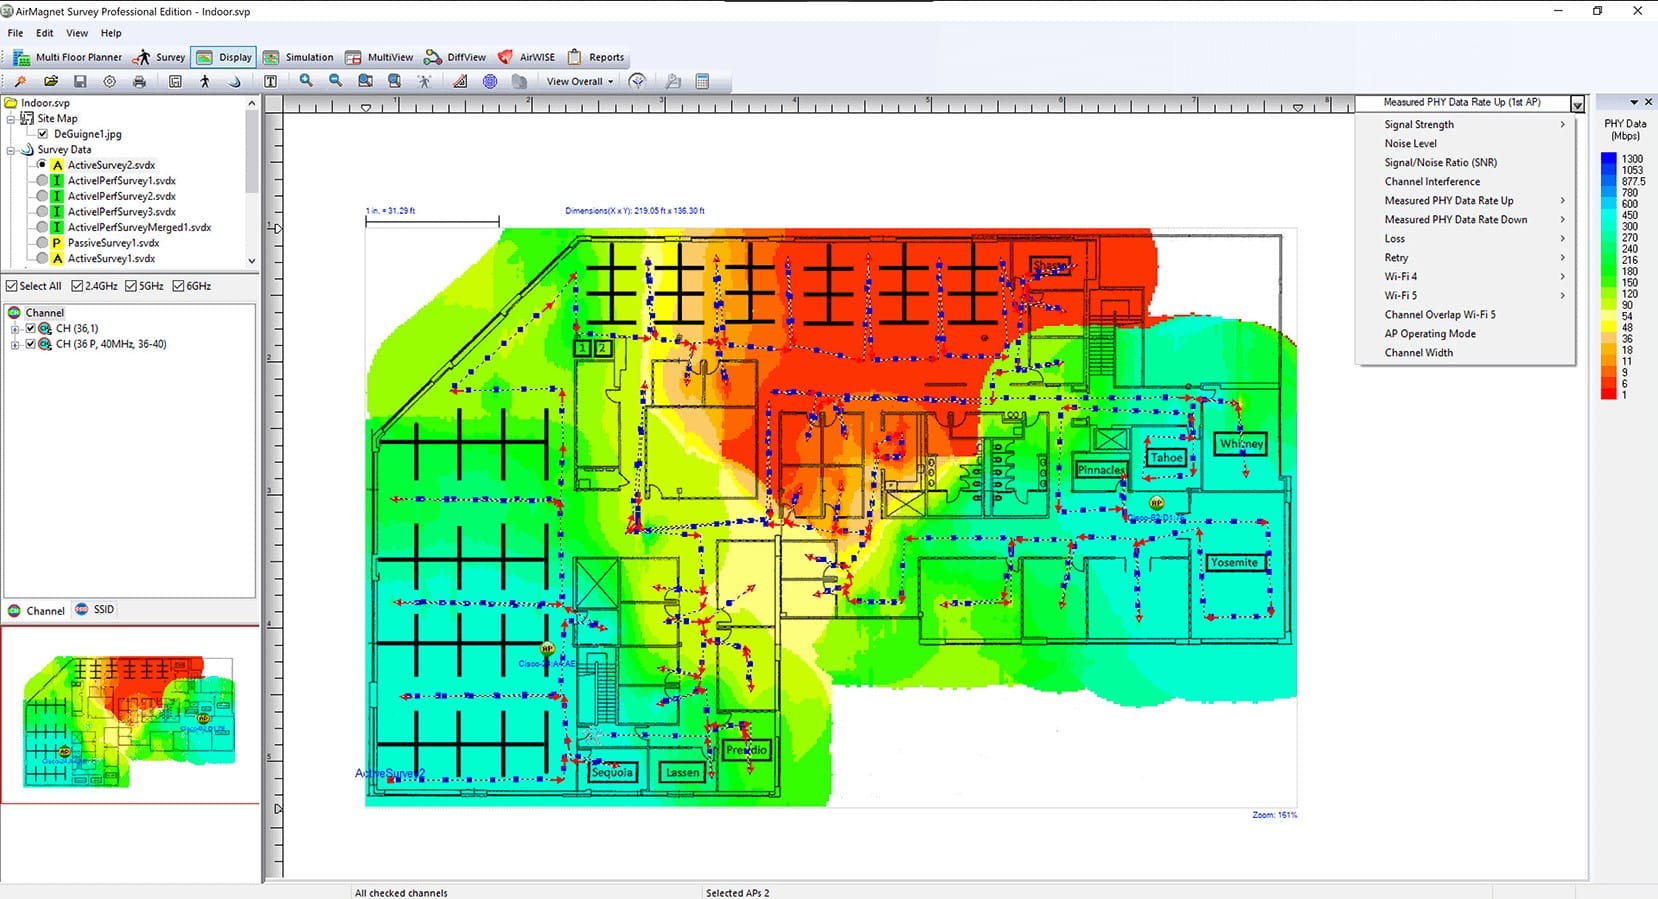Select the ActiveSurvey2.svdx tree item
1658x899 pixels.
pyautogui.click(x=111, y=165)
